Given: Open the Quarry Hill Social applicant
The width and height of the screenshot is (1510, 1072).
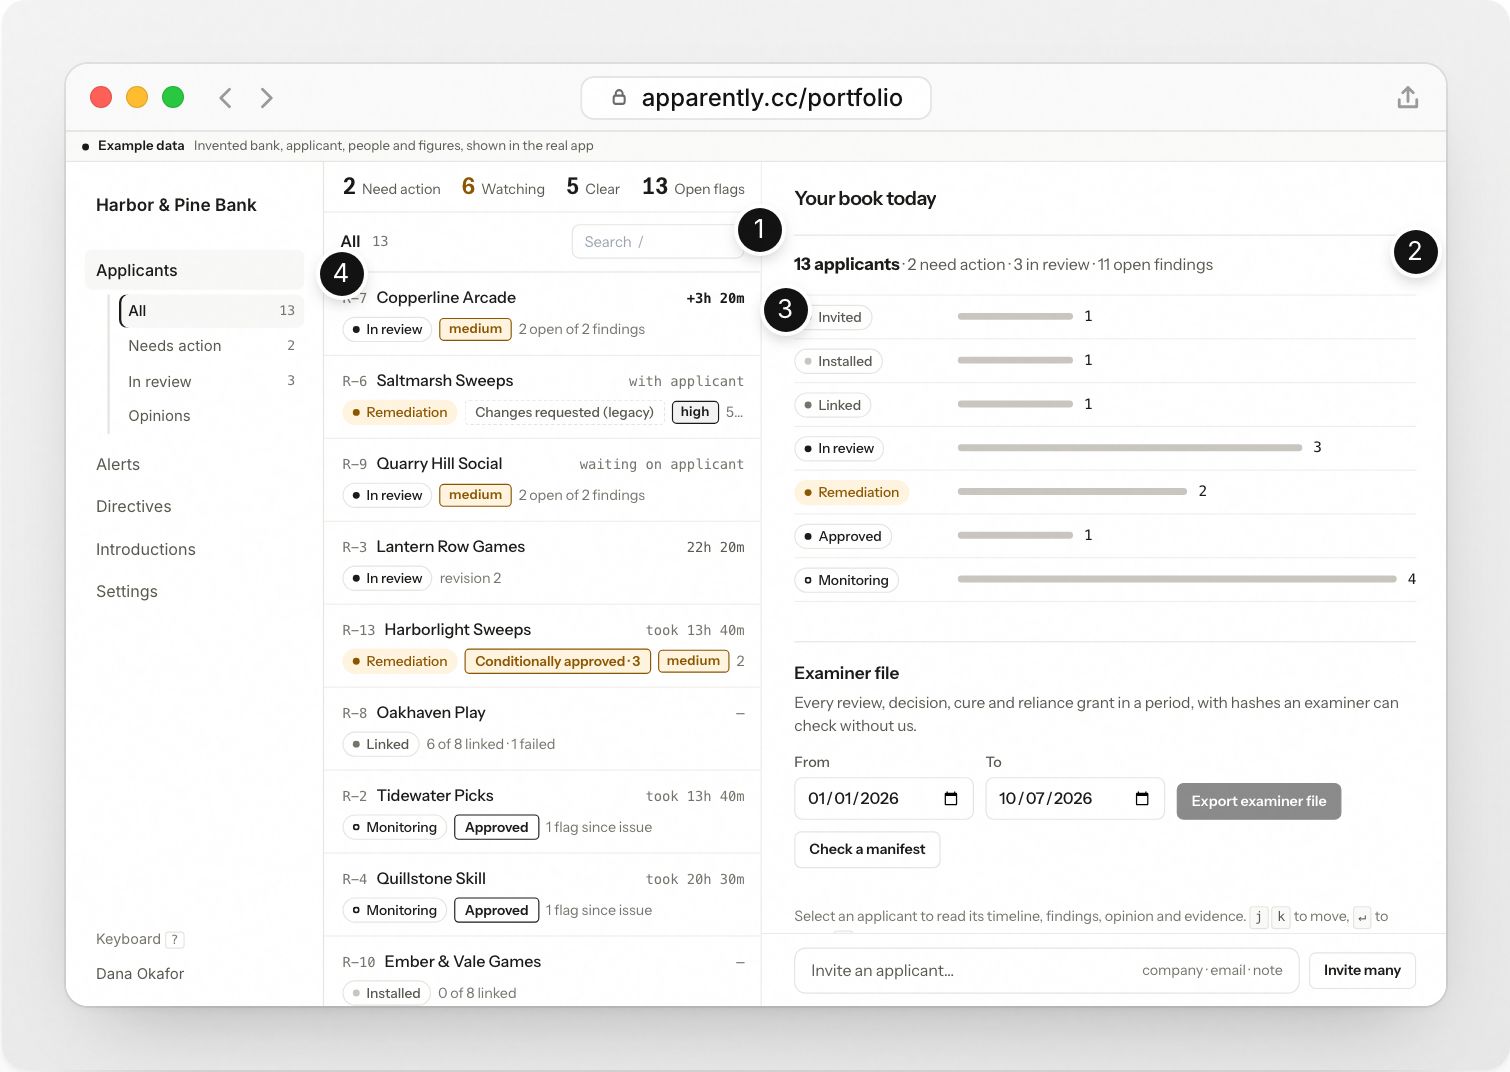Looking at the screenshot, I should click(x=543, y=480).
